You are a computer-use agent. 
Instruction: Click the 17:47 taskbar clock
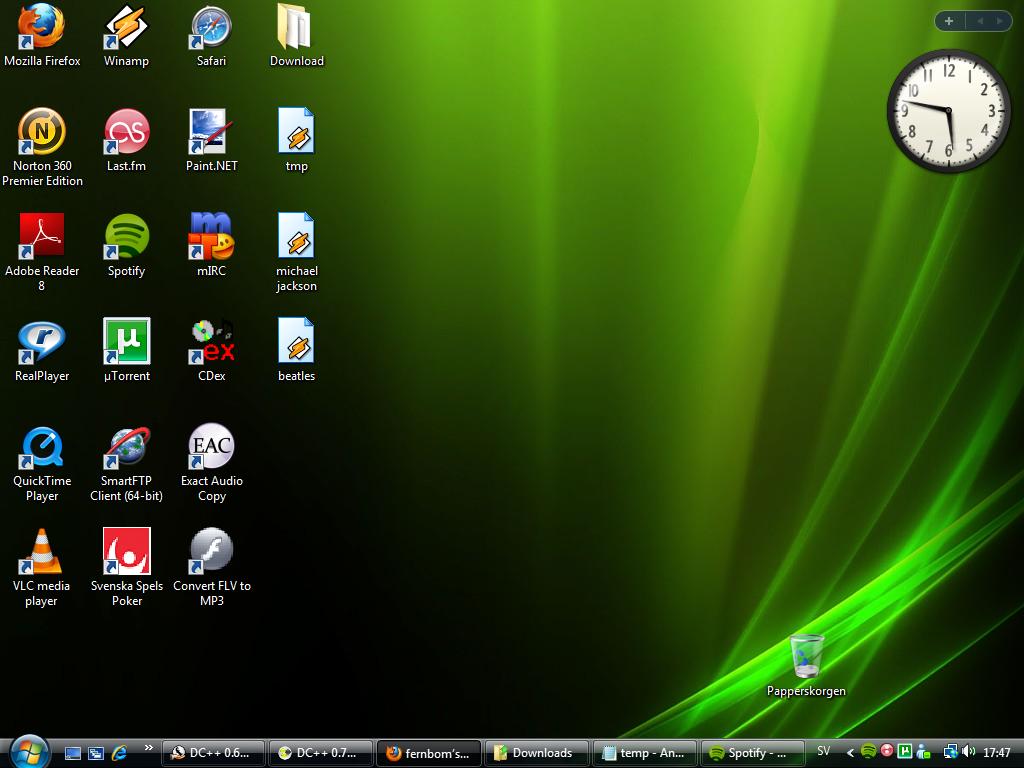tap(997, 753)
